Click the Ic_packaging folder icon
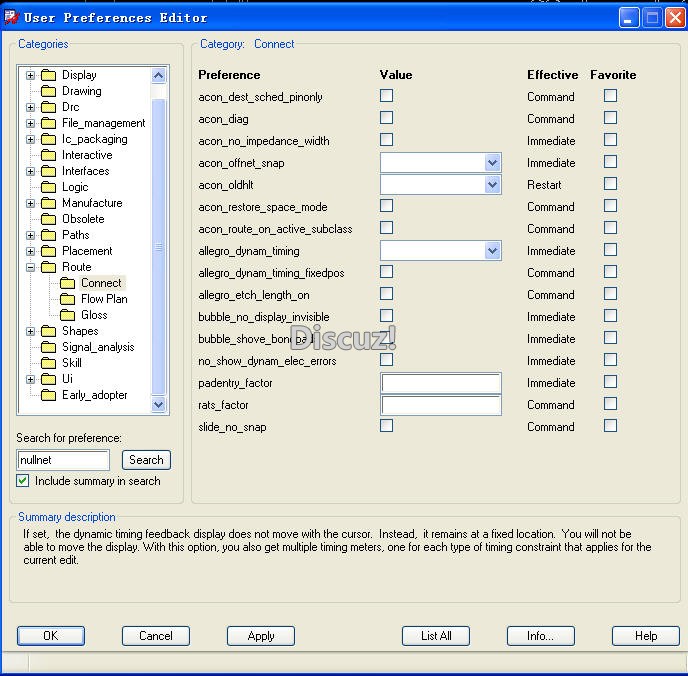The height and width of the screenshot is (676, 688). [49, 139]
